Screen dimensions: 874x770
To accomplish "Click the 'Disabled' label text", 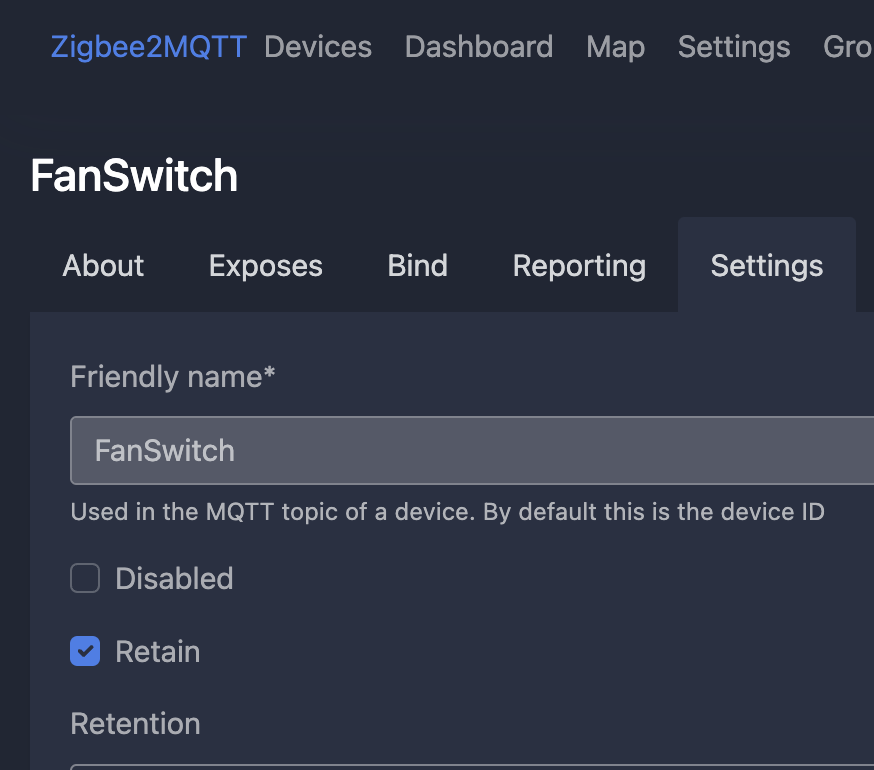I will point(174,578).
